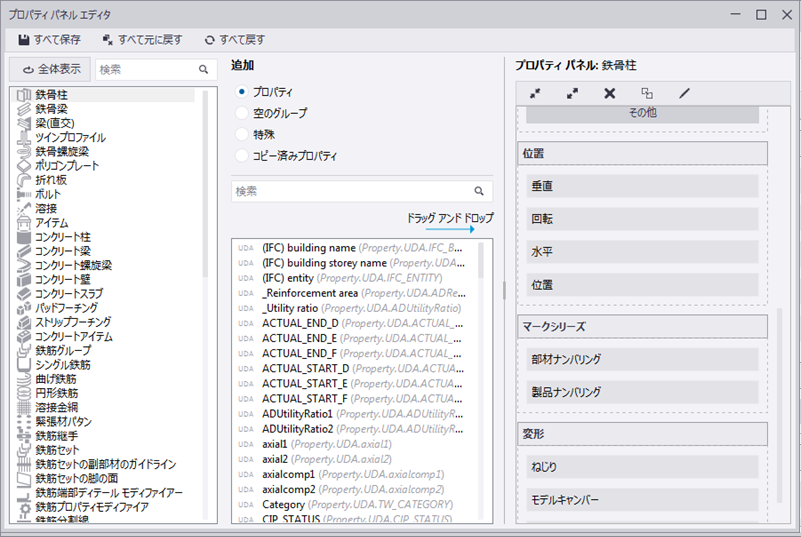Click the delete X icon in panel toolbar
801x537 pixels.
(x=609, y=93)
